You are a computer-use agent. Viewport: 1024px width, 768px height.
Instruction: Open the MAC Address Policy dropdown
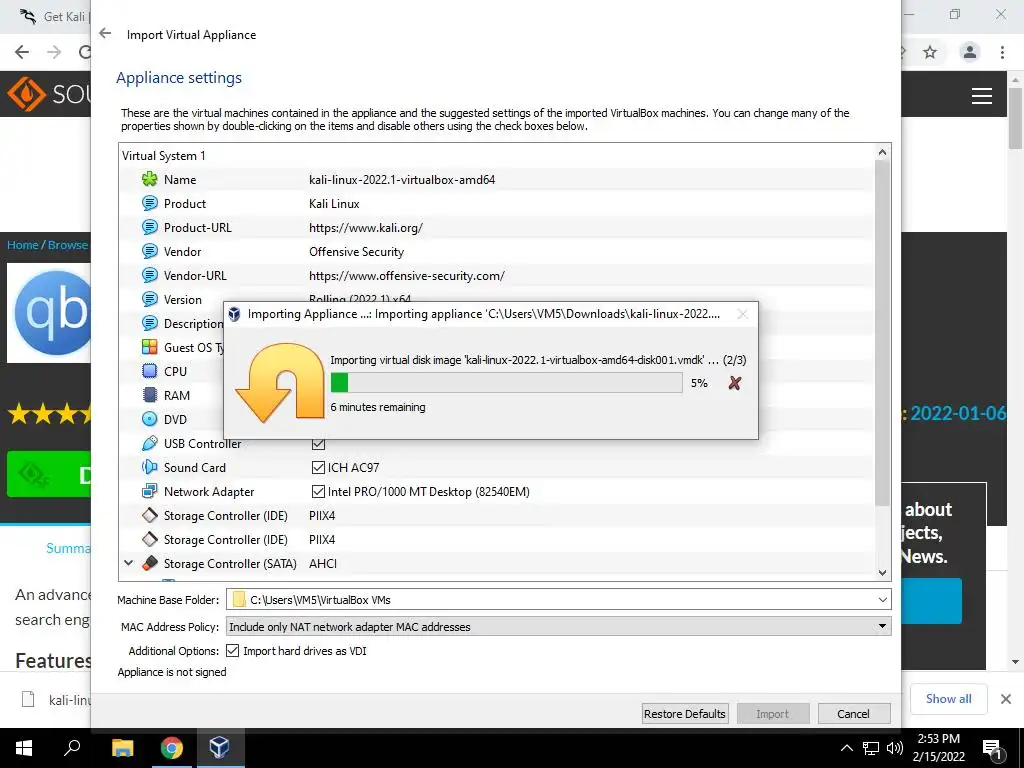pos(882,626)
